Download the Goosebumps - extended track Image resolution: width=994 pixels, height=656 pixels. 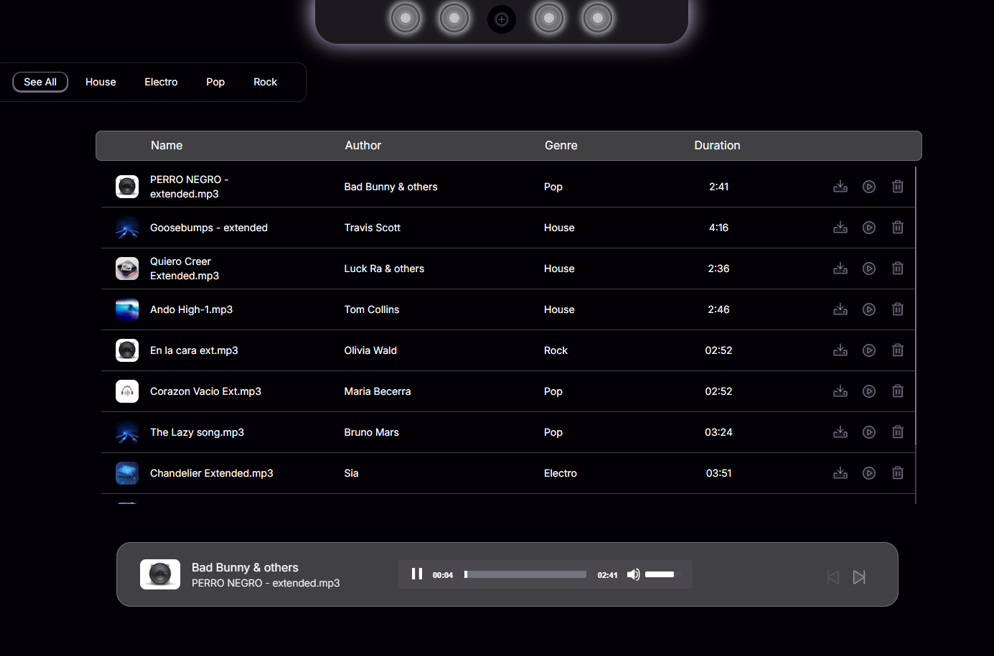point(840,228)
